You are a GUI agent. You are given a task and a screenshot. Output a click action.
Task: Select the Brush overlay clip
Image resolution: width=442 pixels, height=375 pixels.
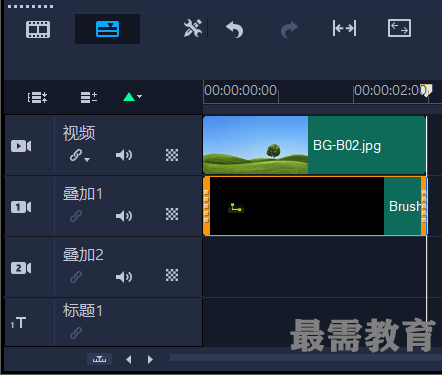tap(315, 206)
